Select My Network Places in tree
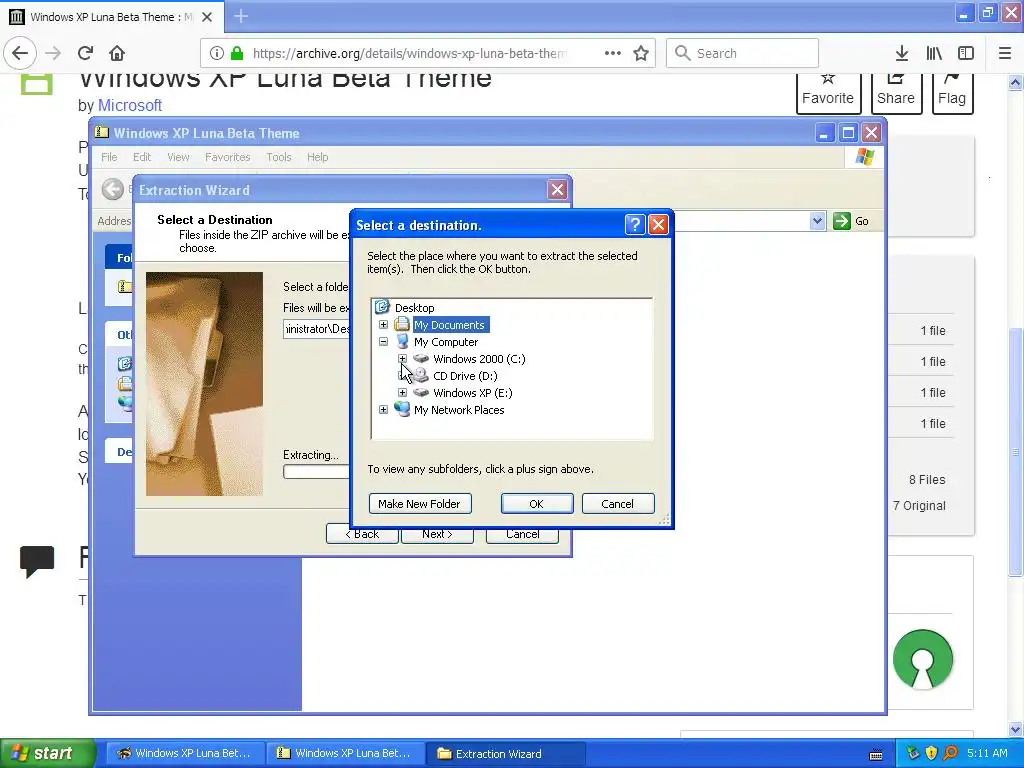The height and width of the screenshot is (768, 1024). [x=458, y=409]
